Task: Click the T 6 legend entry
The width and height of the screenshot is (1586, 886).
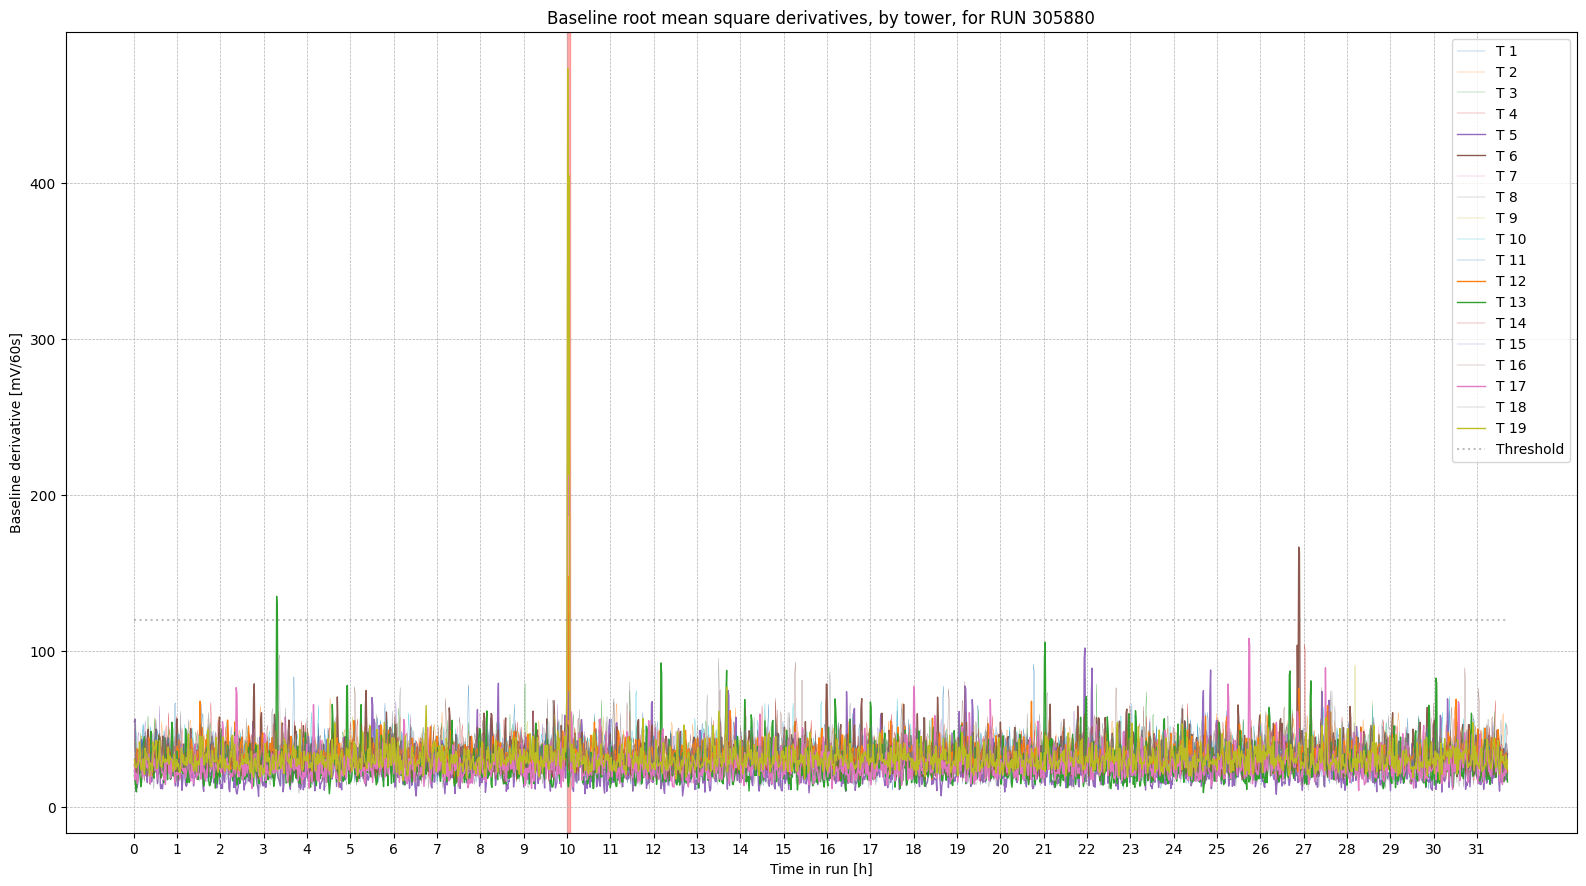Action: [x=1505, y=156]
